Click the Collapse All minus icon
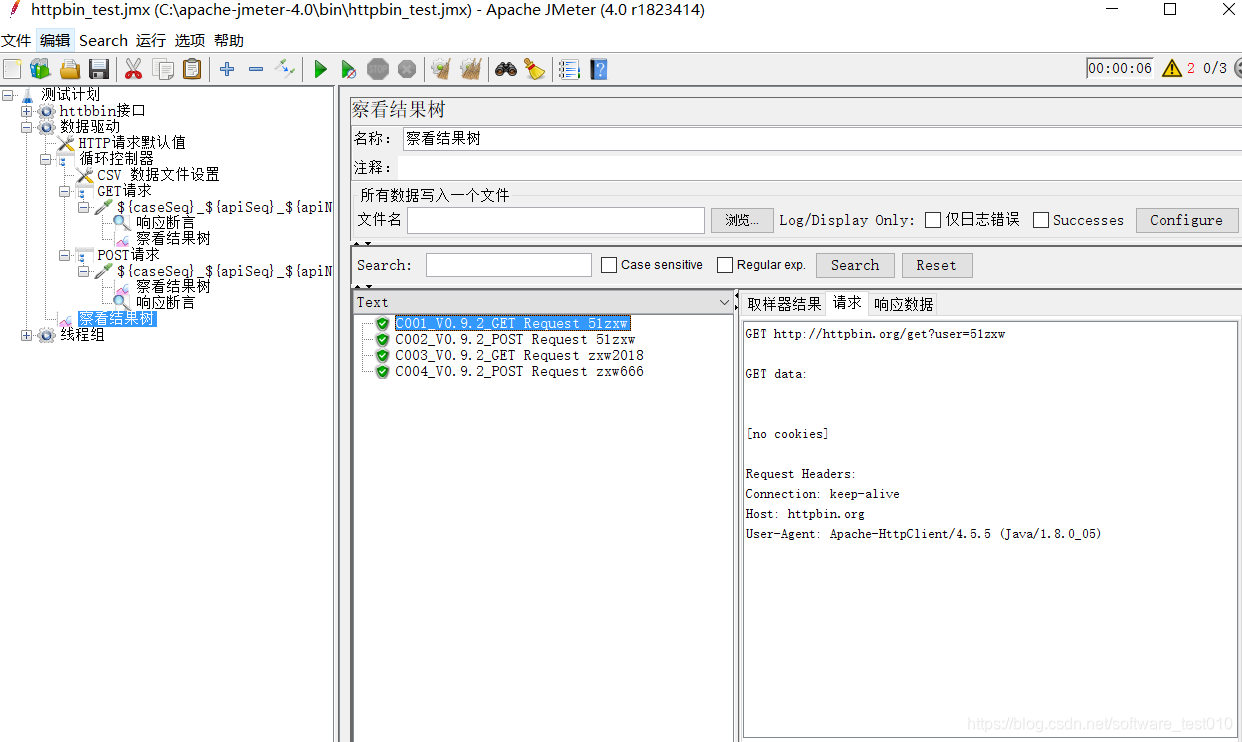This screenshot has width=1242, height=742. (256, 69)
